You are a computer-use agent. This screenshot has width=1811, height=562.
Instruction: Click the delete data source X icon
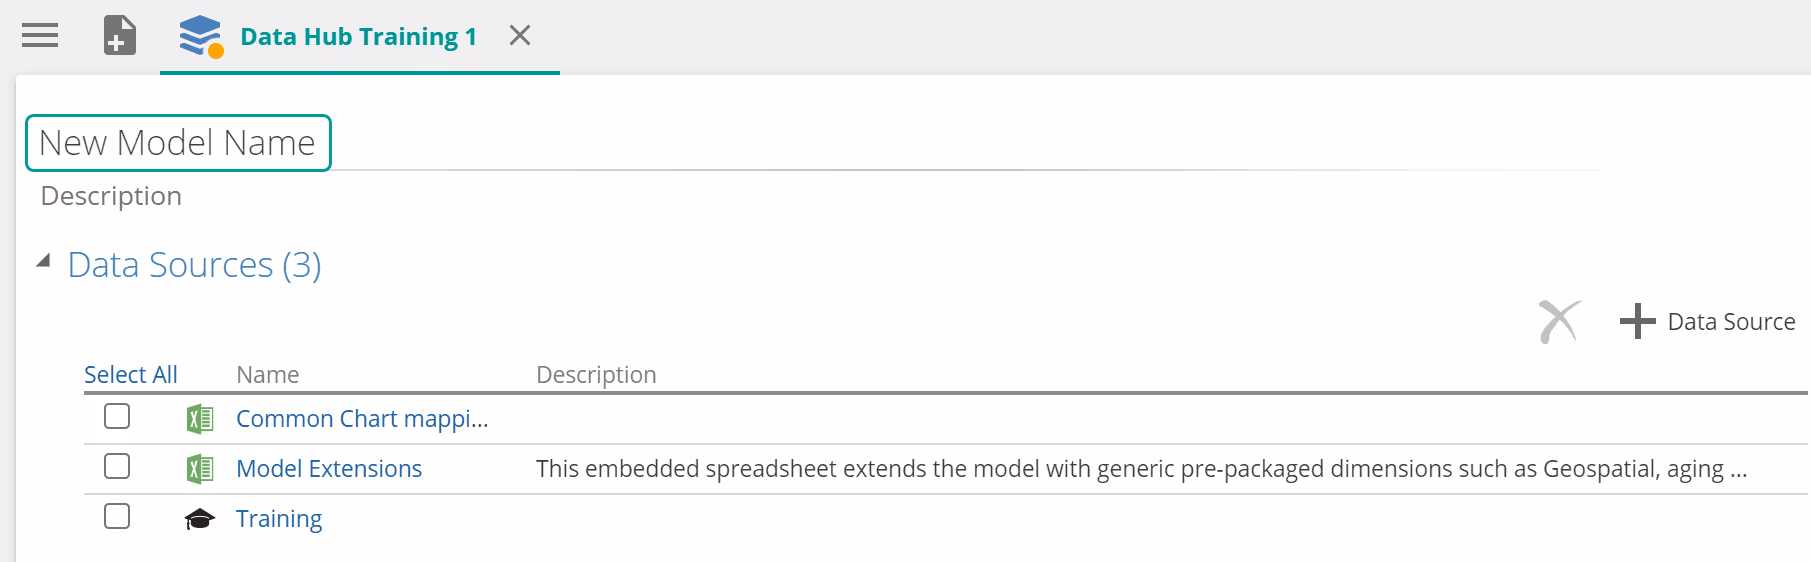[x=1558, y=322]
